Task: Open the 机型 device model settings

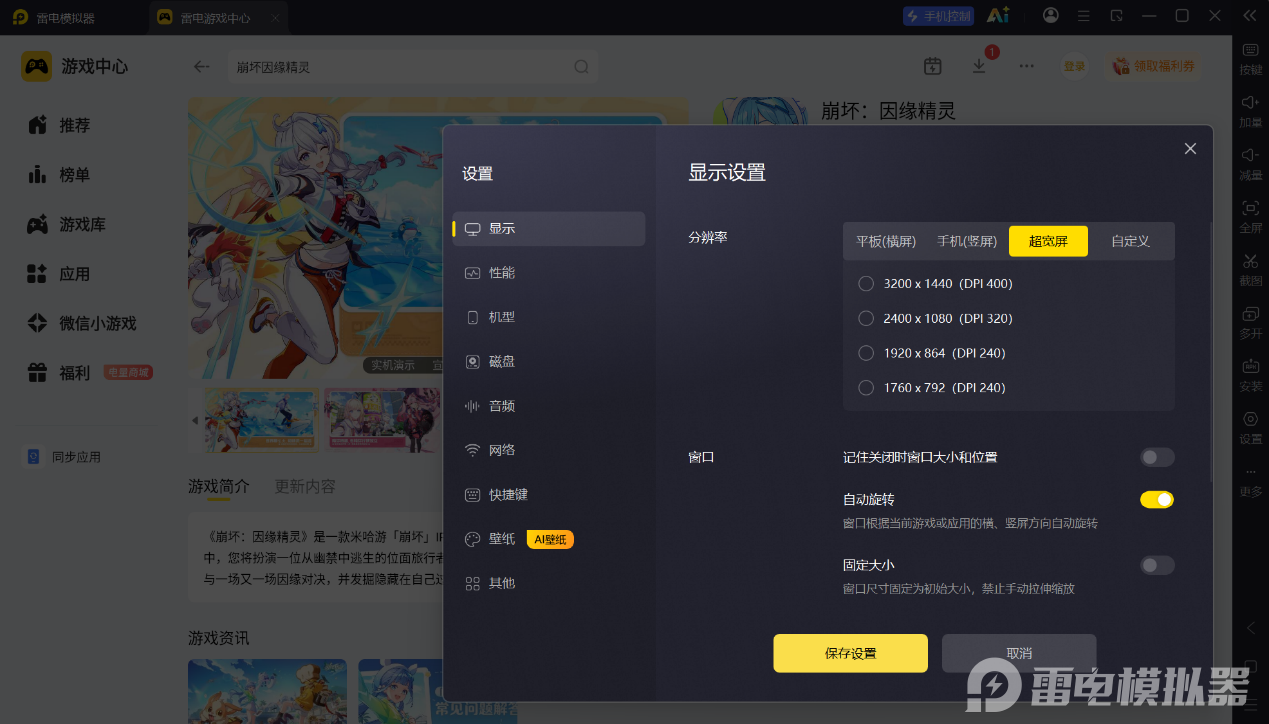Action: point(549,317)
